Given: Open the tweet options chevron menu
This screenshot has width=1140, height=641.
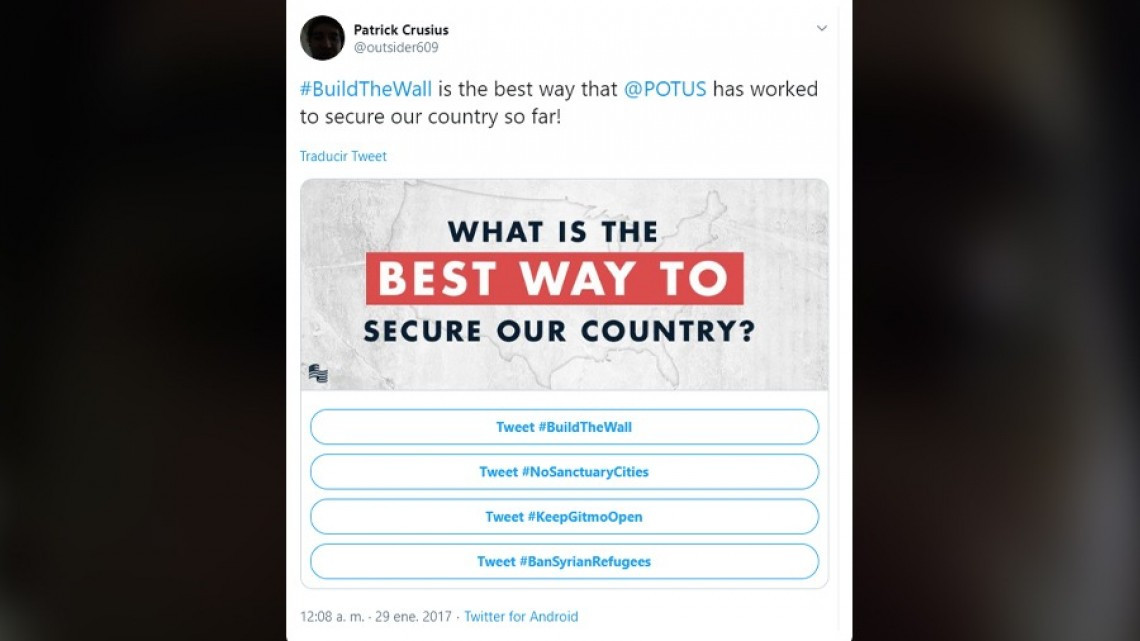Looking at the screenshot, I should 822,28.
